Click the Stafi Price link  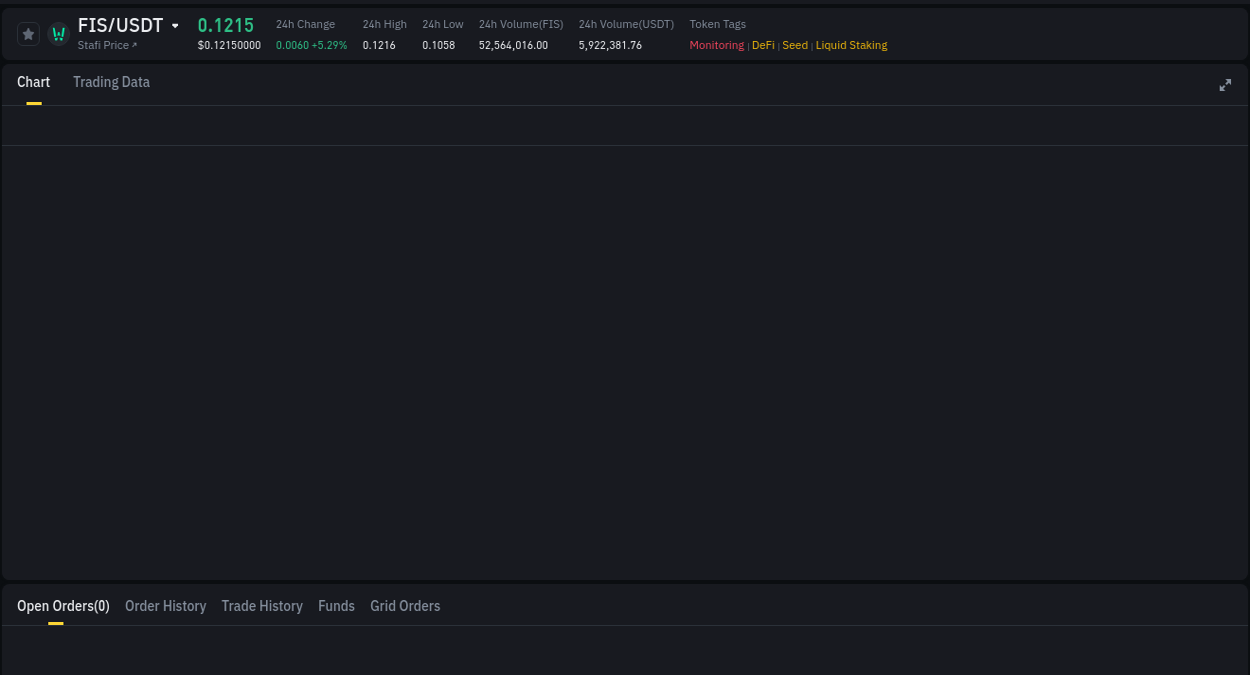coord(103,44)
